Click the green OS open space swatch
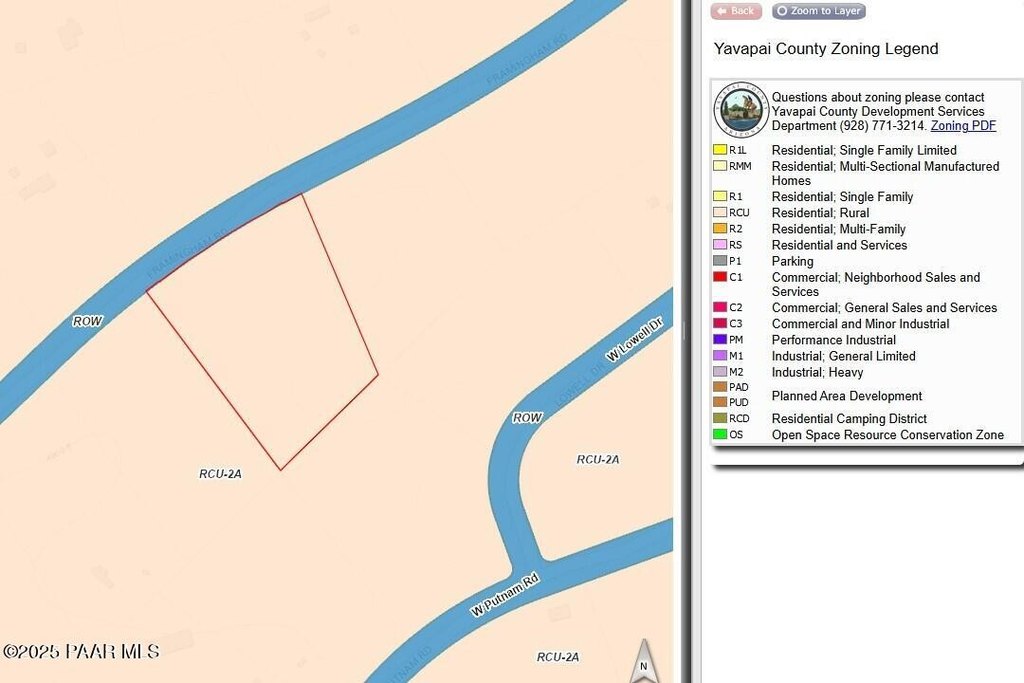1024x683 pixels. click(x=720, y=435)
